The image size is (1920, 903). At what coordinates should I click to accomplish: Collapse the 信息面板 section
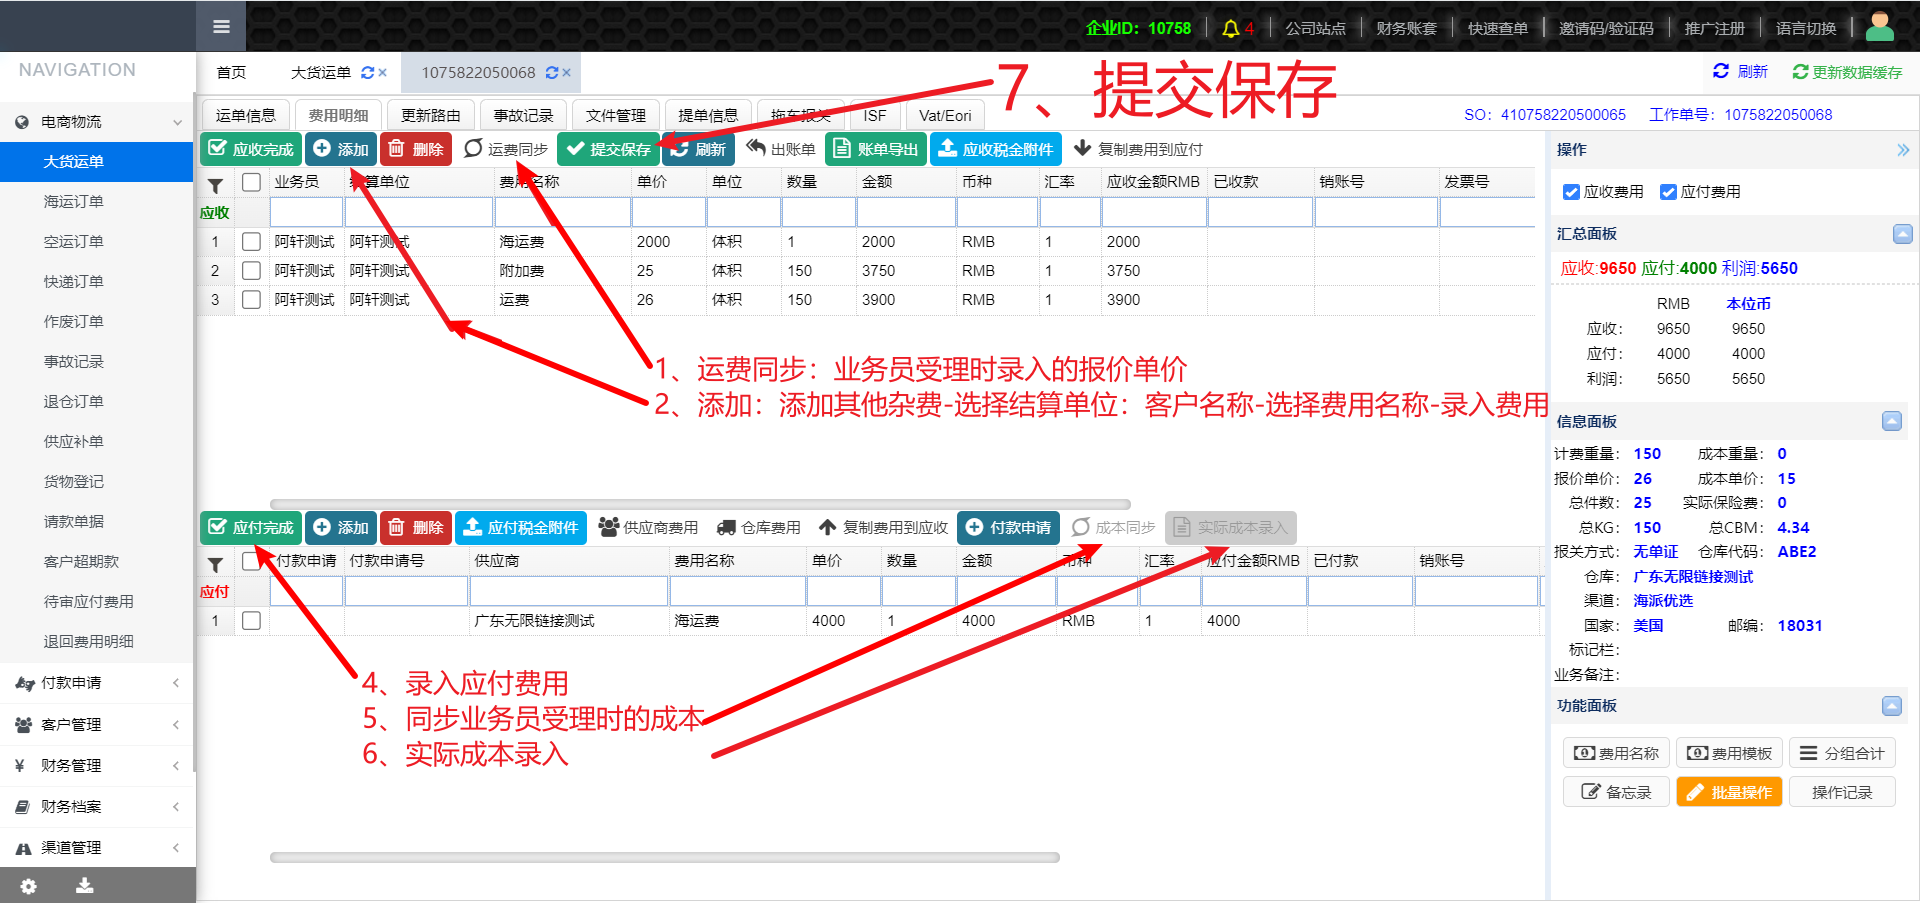[x=1891, y=421]
